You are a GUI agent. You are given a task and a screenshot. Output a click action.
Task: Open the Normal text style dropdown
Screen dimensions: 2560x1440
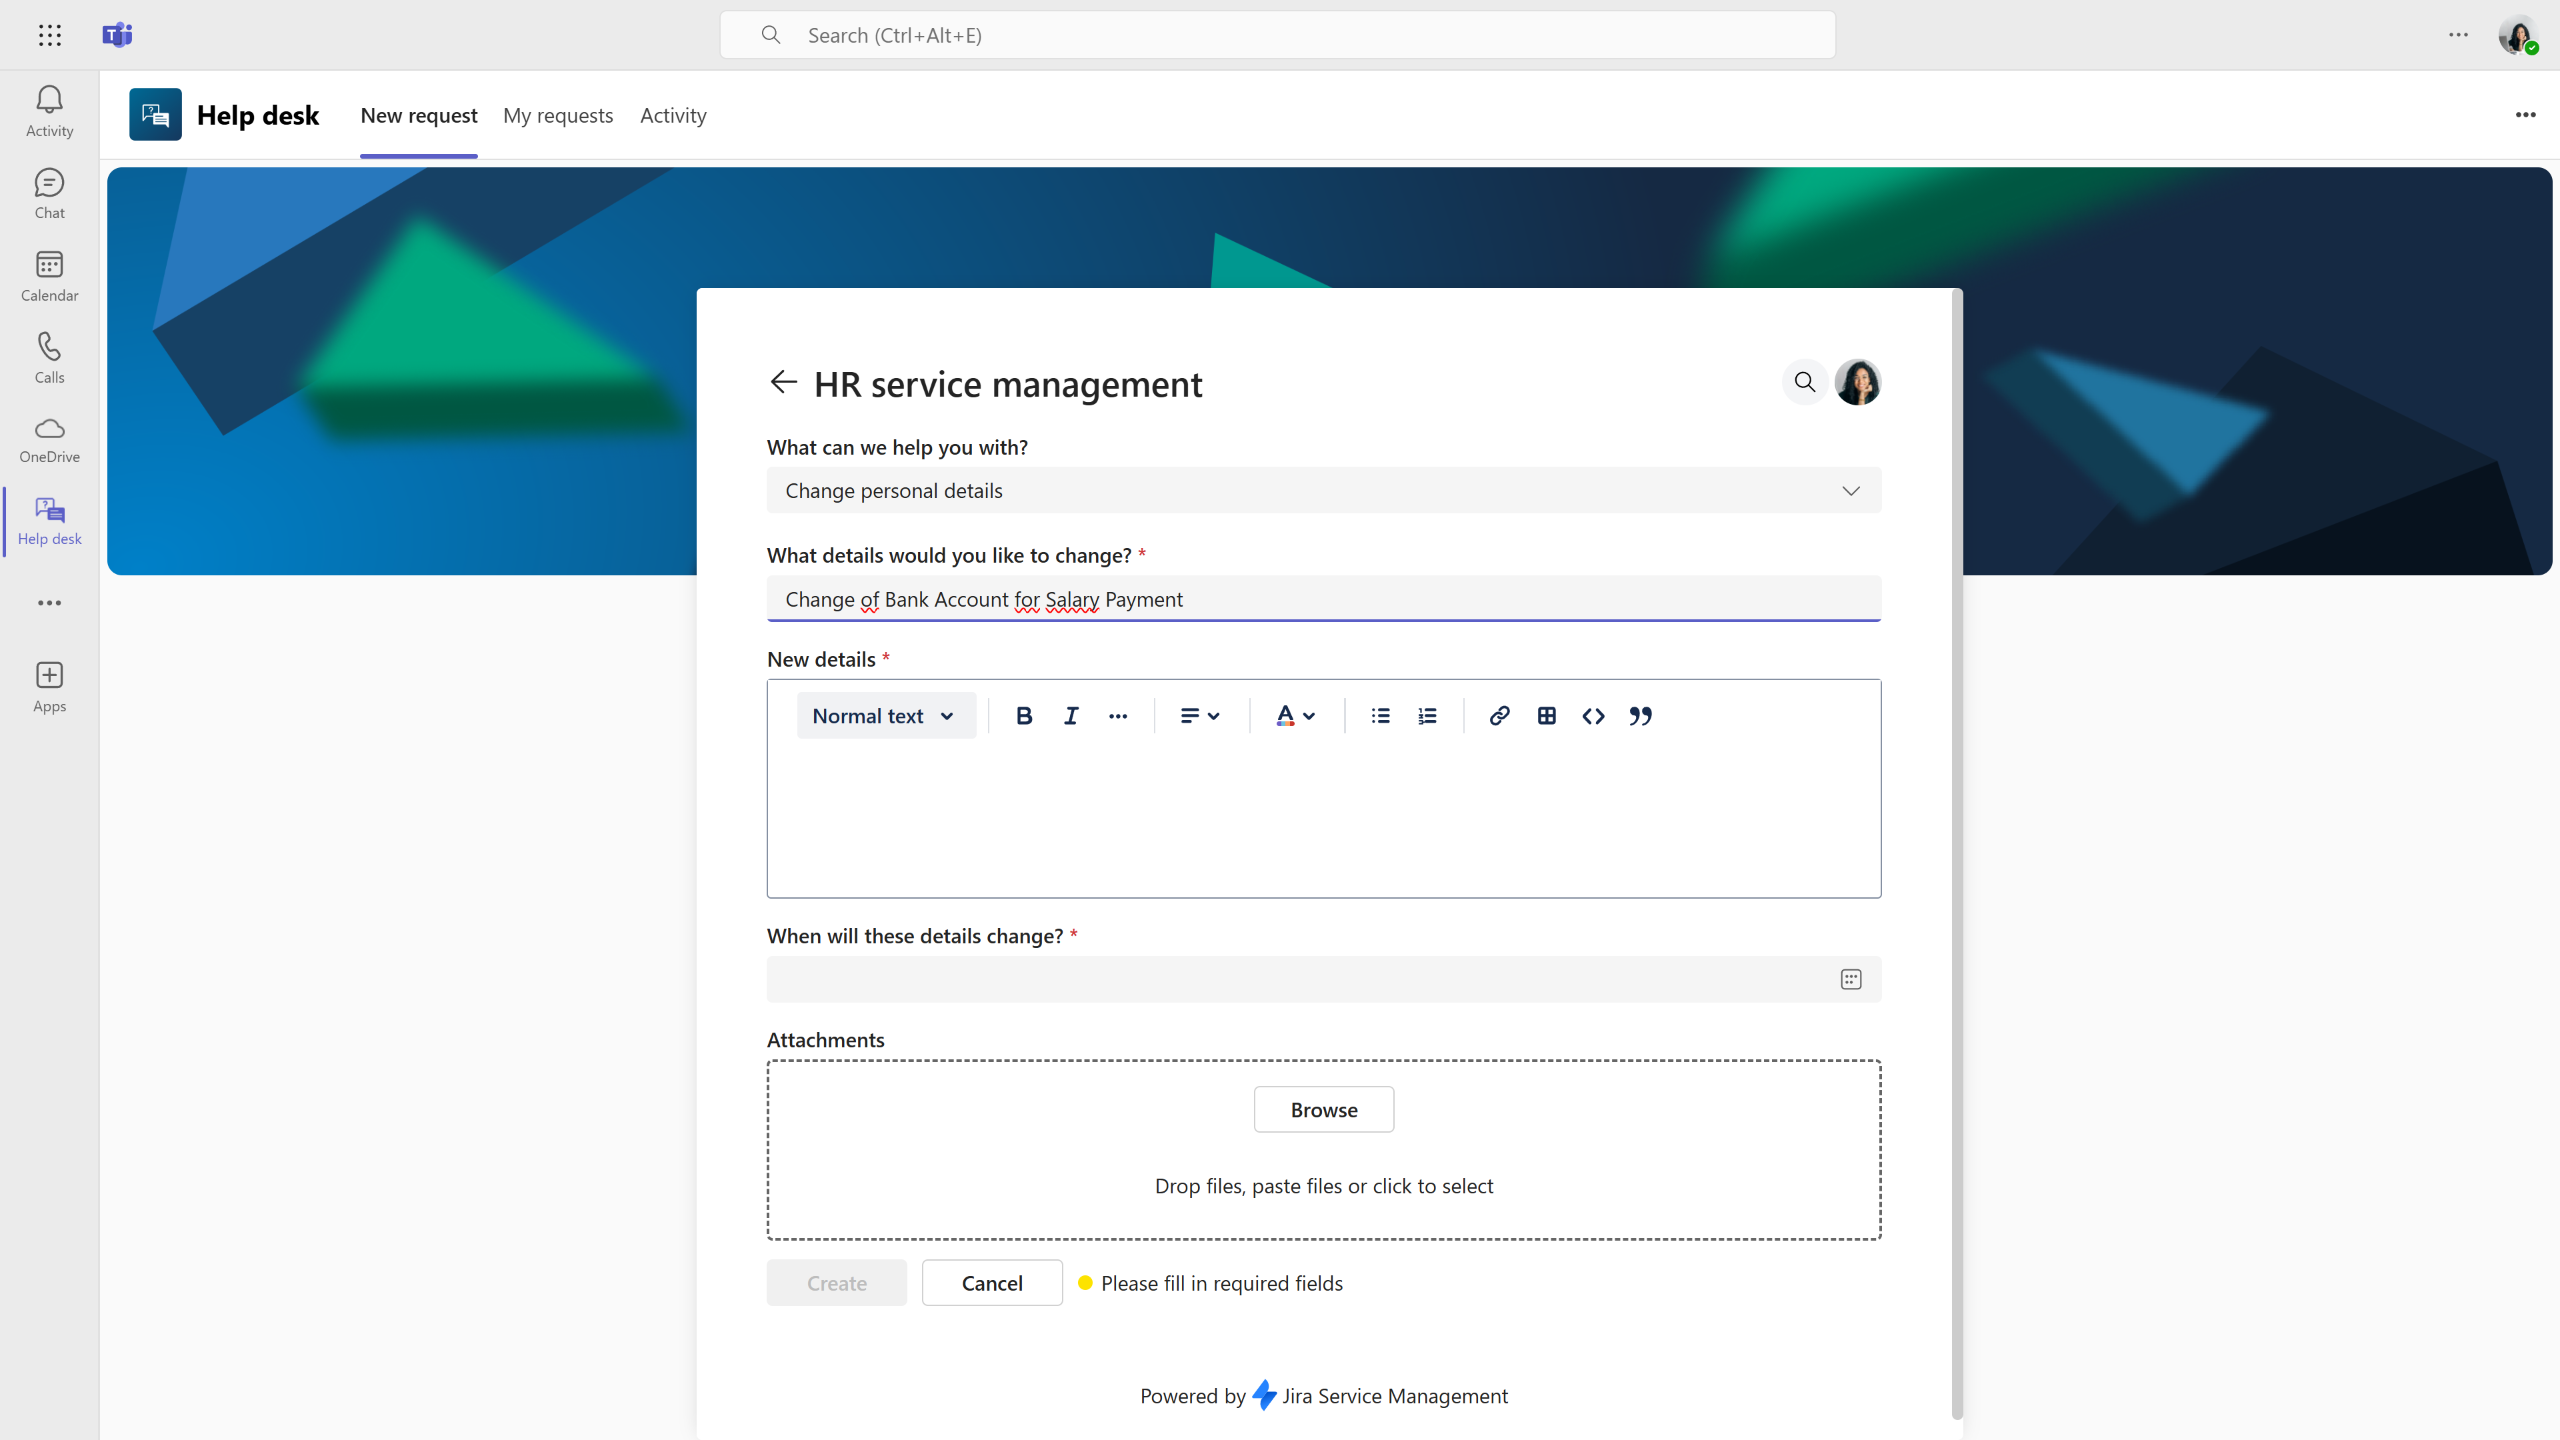(x=884, y=716)
